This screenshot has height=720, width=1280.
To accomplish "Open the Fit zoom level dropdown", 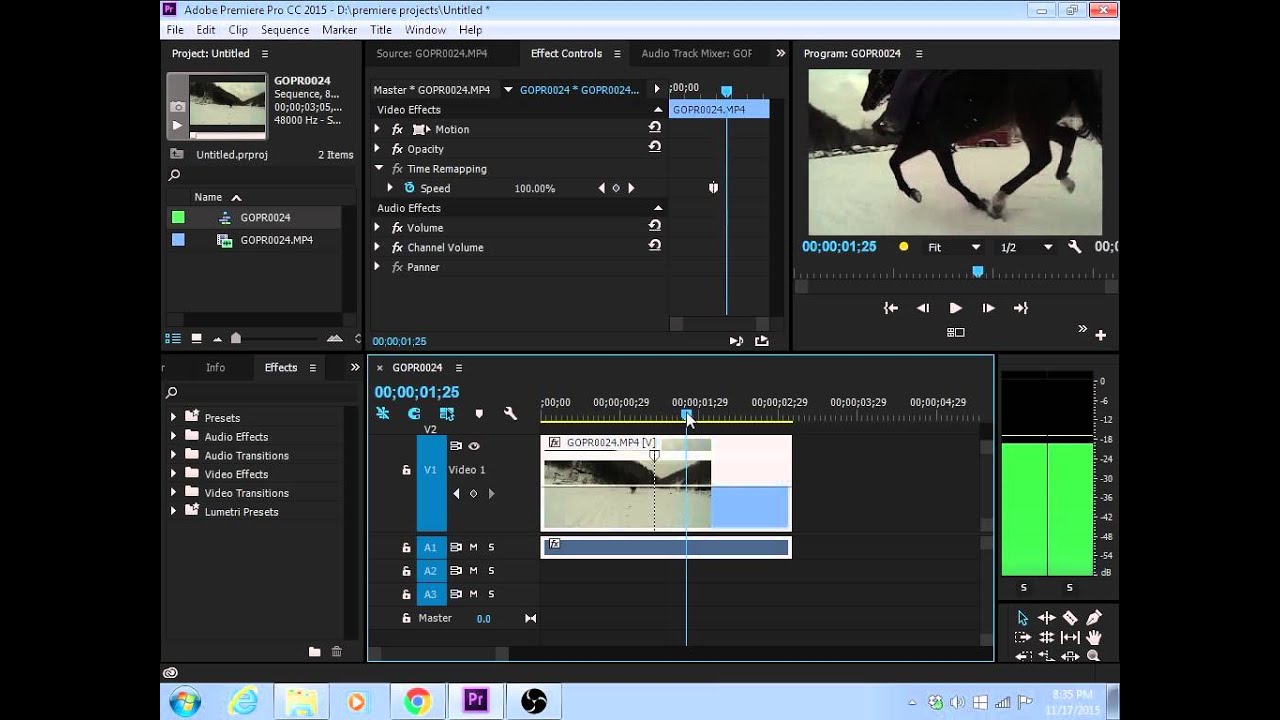I will click(x=953, y=247).
